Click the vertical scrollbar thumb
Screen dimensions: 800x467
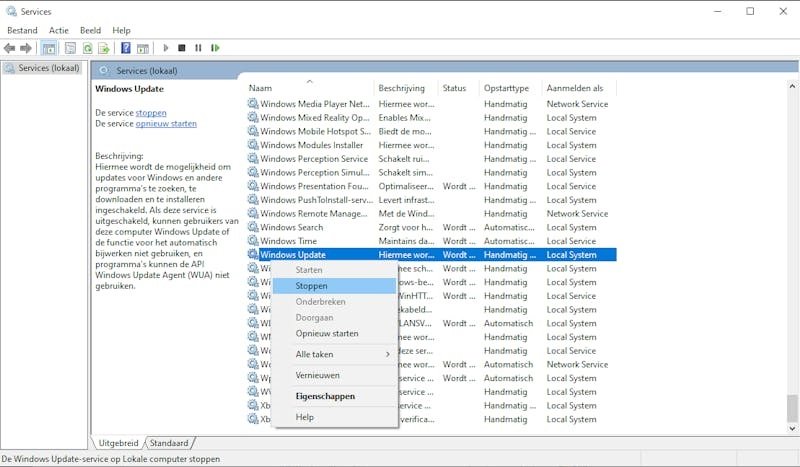coord(792,408)
